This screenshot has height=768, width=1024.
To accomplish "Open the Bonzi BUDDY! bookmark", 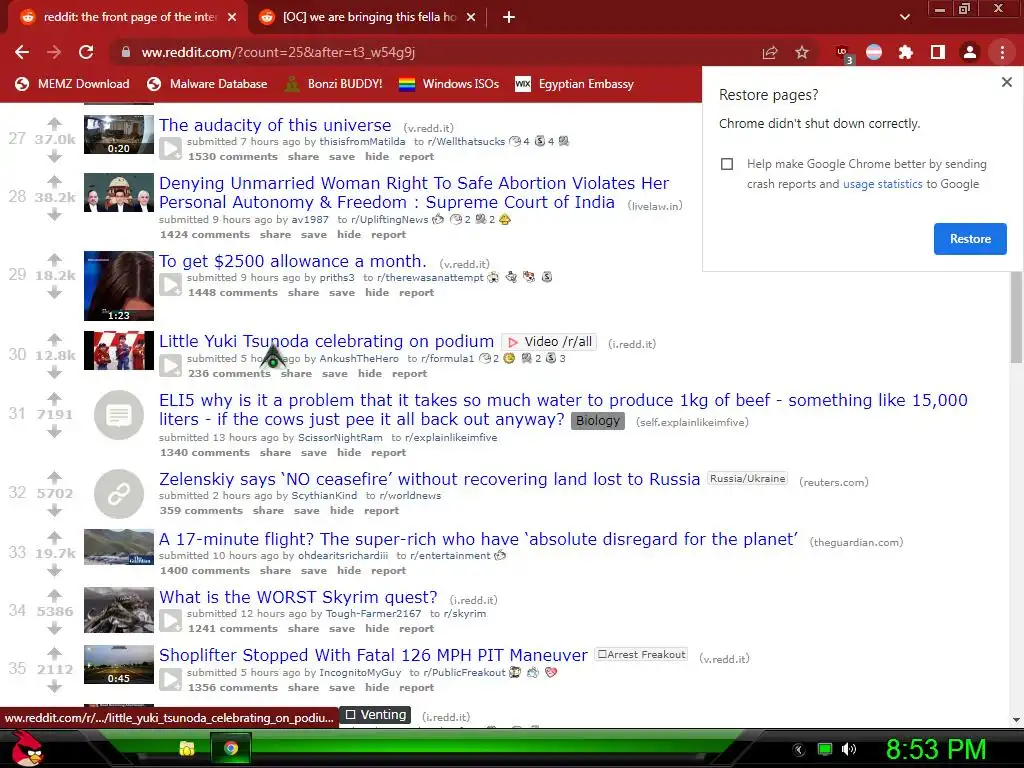I will (x=334, y=84).
